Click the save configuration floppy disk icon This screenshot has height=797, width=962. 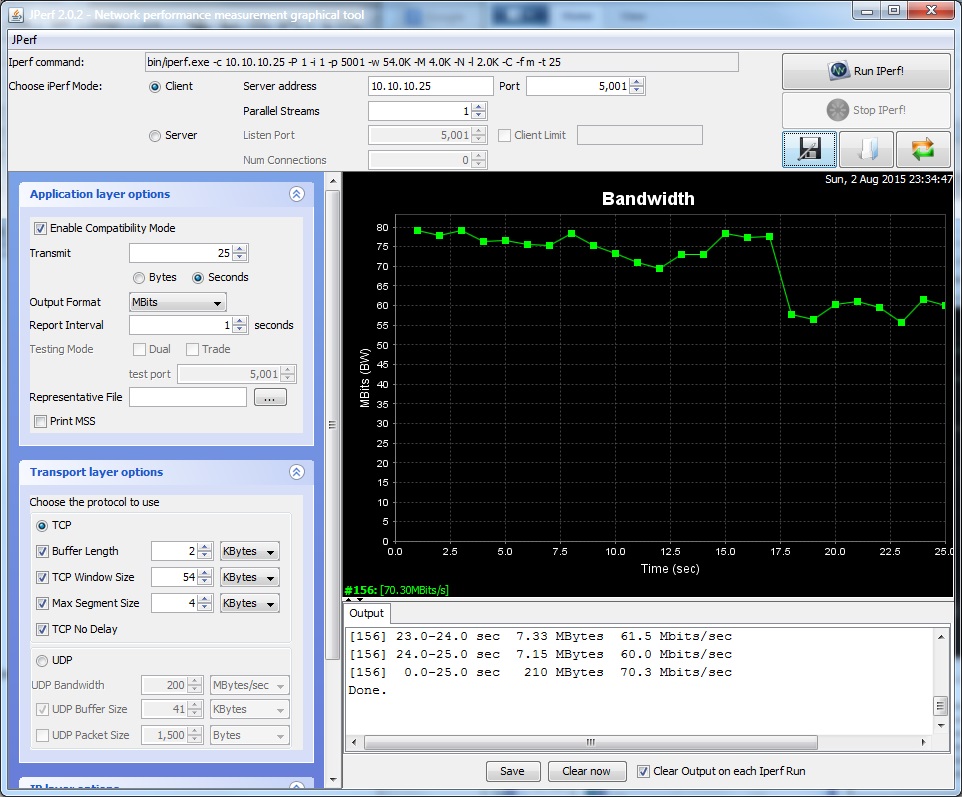[x=809, y=149]
